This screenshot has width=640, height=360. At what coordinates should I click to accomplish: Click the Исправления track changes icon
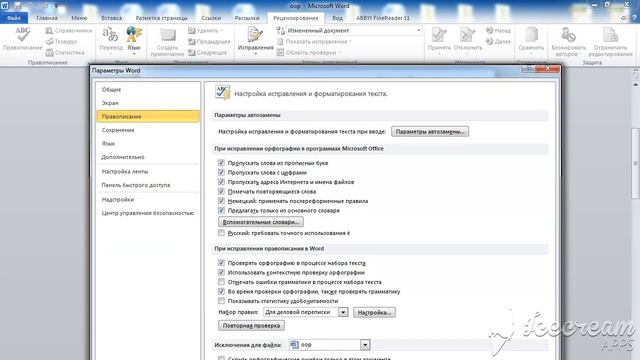pyautogui.click(x=255, y=35)
